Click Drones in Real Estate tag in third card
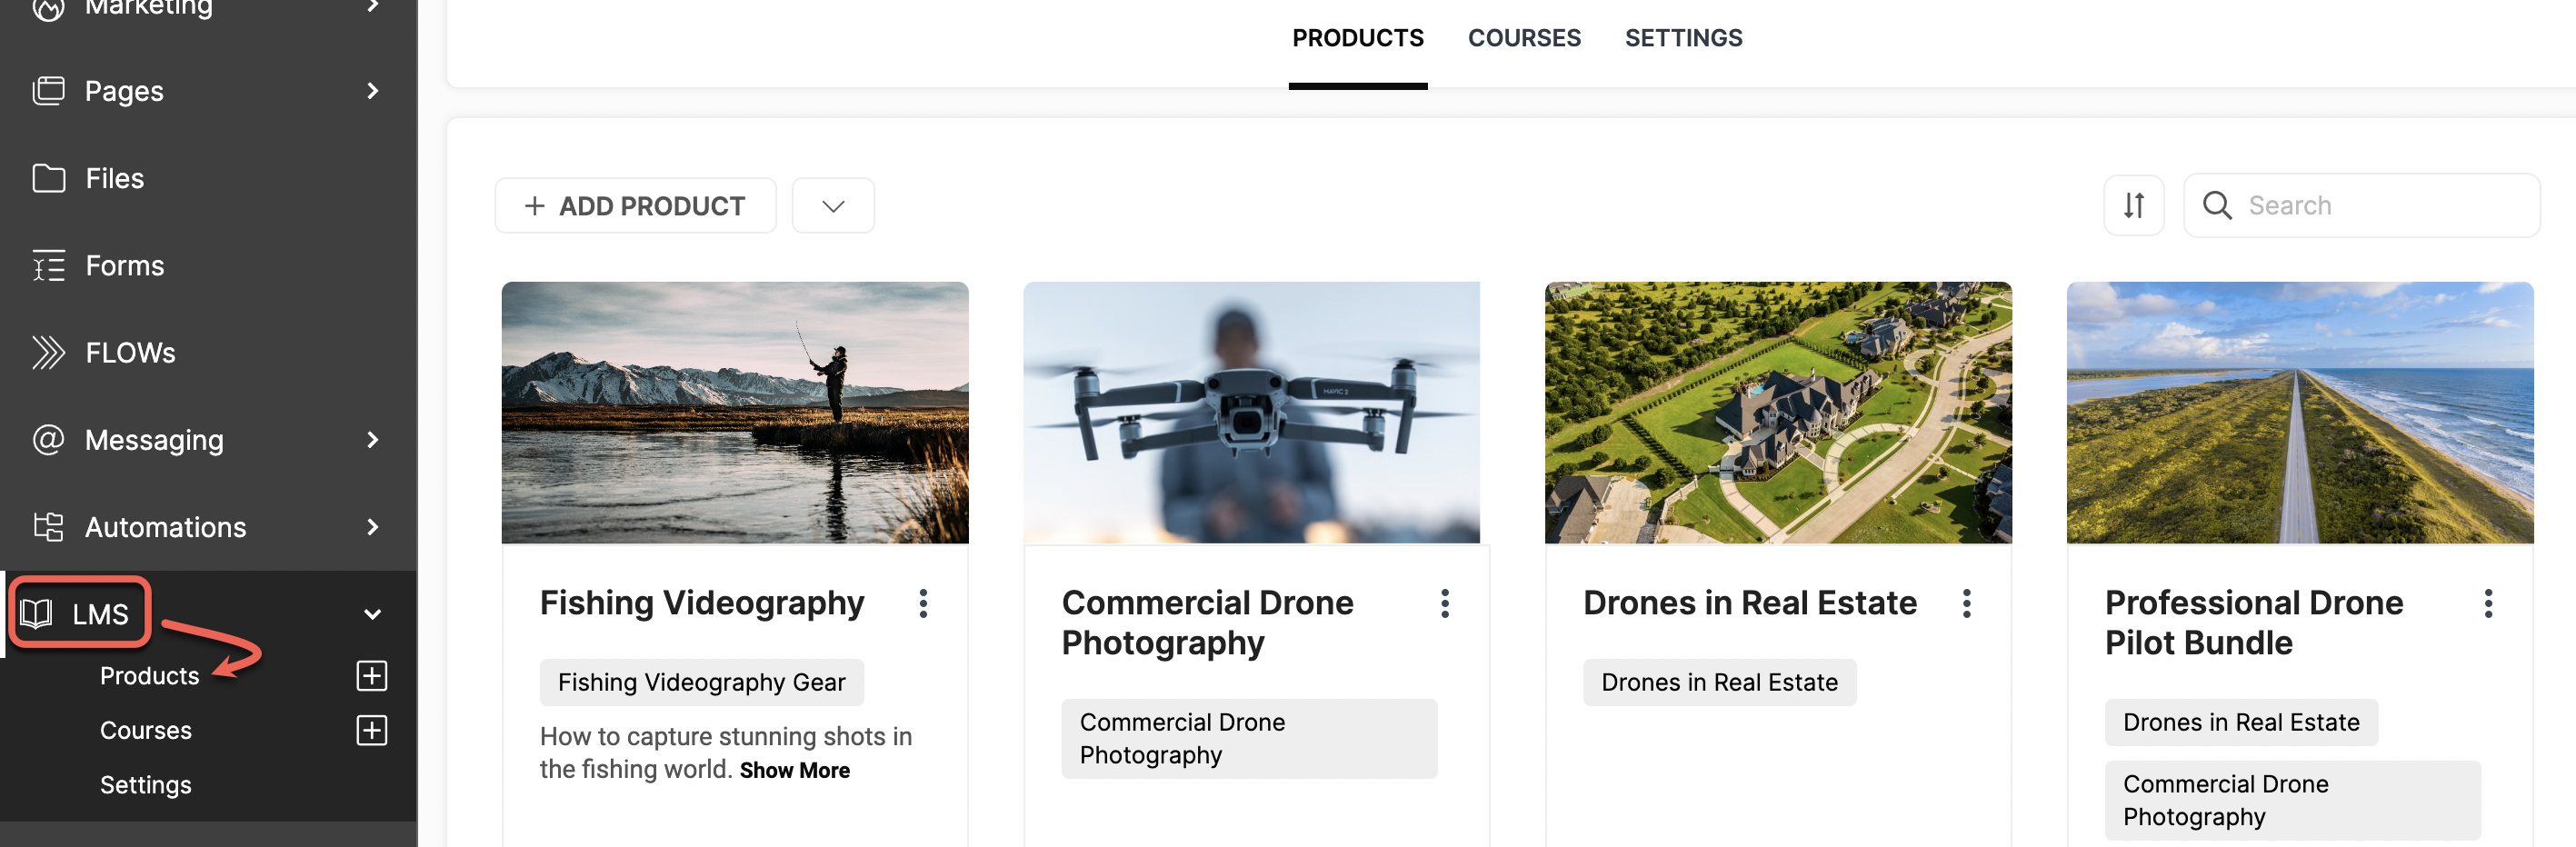The height and width of the screenshot is (847, 2576). point(1719,682)
